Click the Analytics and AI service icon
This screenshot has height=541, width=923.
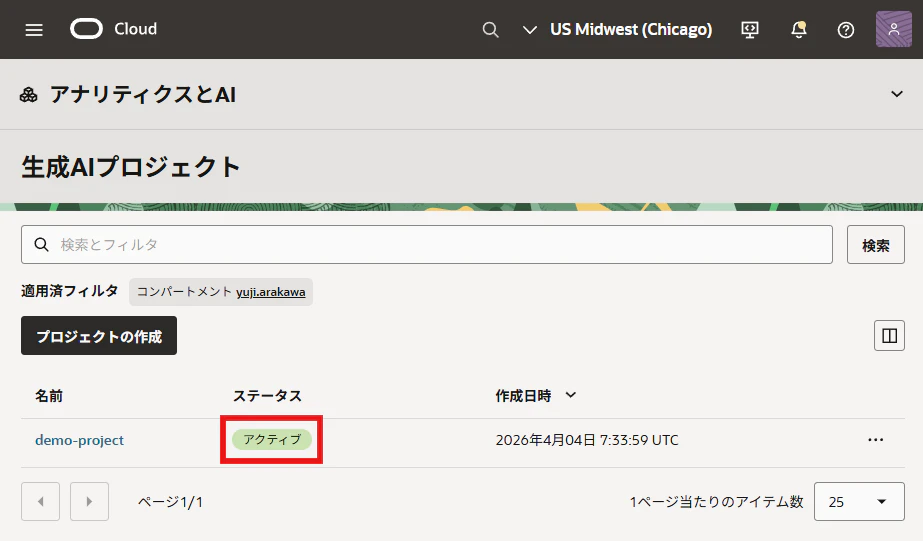(28, 95)
